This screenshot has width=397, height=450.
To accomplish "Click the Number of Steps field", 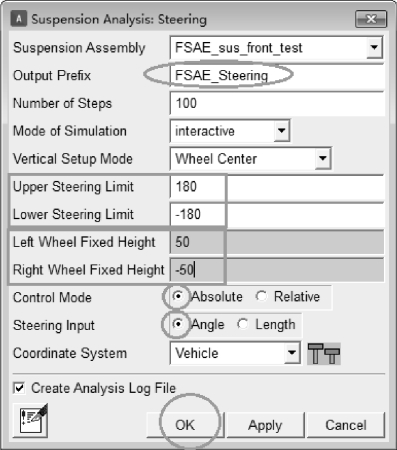I will [277, 103].
